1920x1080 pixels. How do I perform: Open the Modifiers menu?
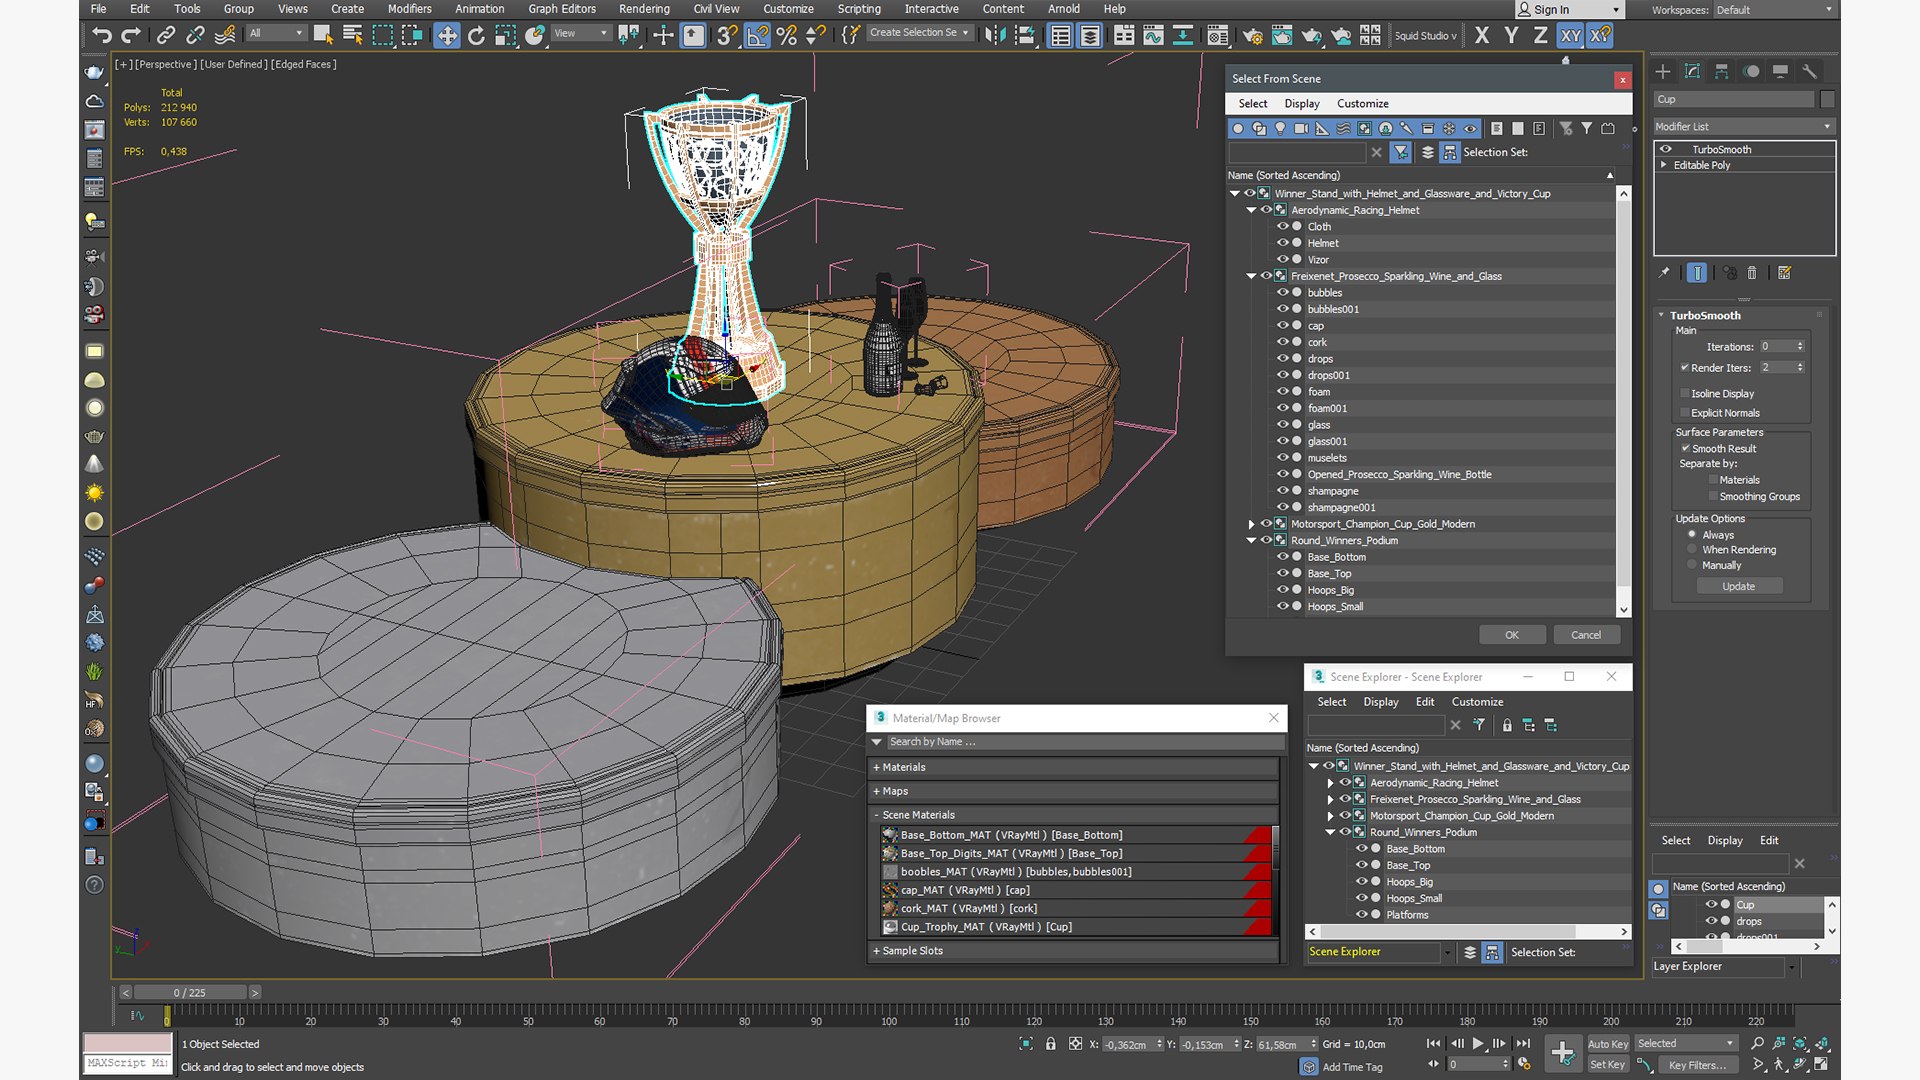coord(409,9)
